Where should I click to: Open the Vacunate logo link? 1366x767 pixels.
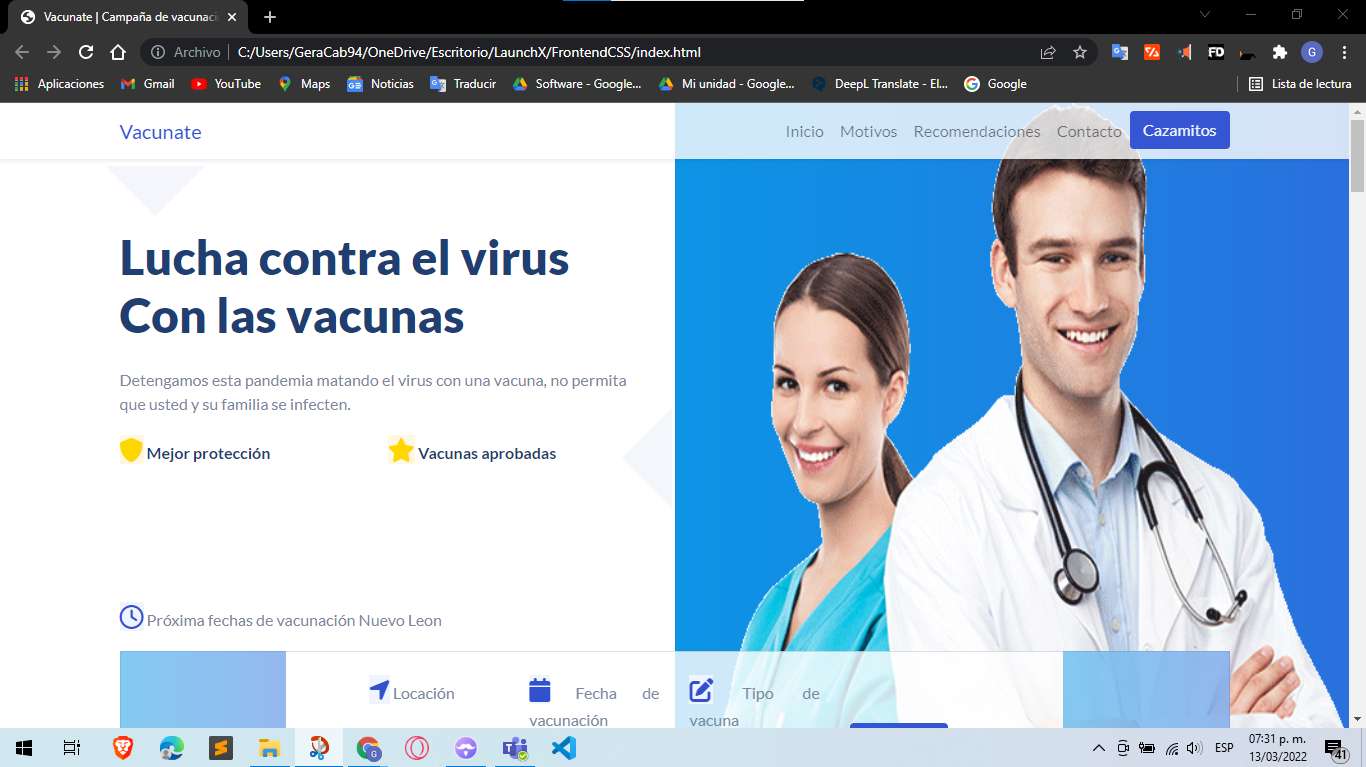click(x=160, y=131)
